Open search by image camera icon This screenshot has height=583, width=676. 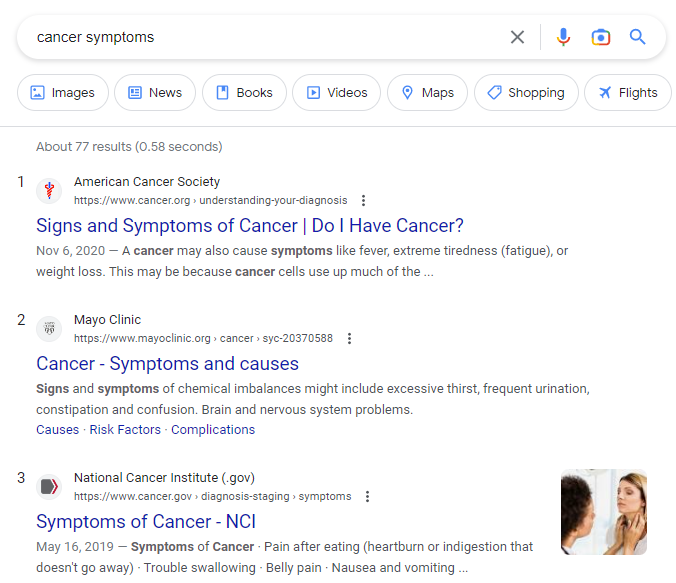(x=600, y=37)
